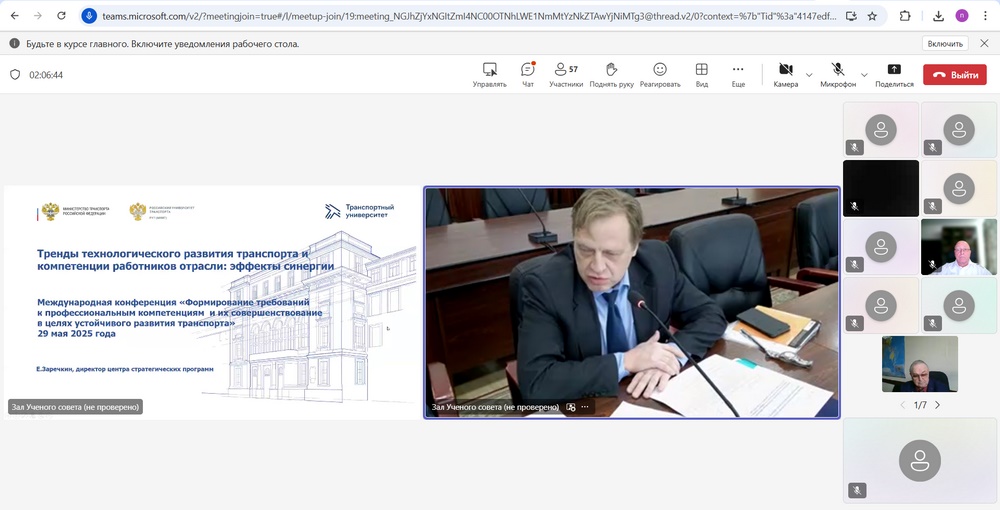Show the Участники list with 57 people

coord(566,75)
